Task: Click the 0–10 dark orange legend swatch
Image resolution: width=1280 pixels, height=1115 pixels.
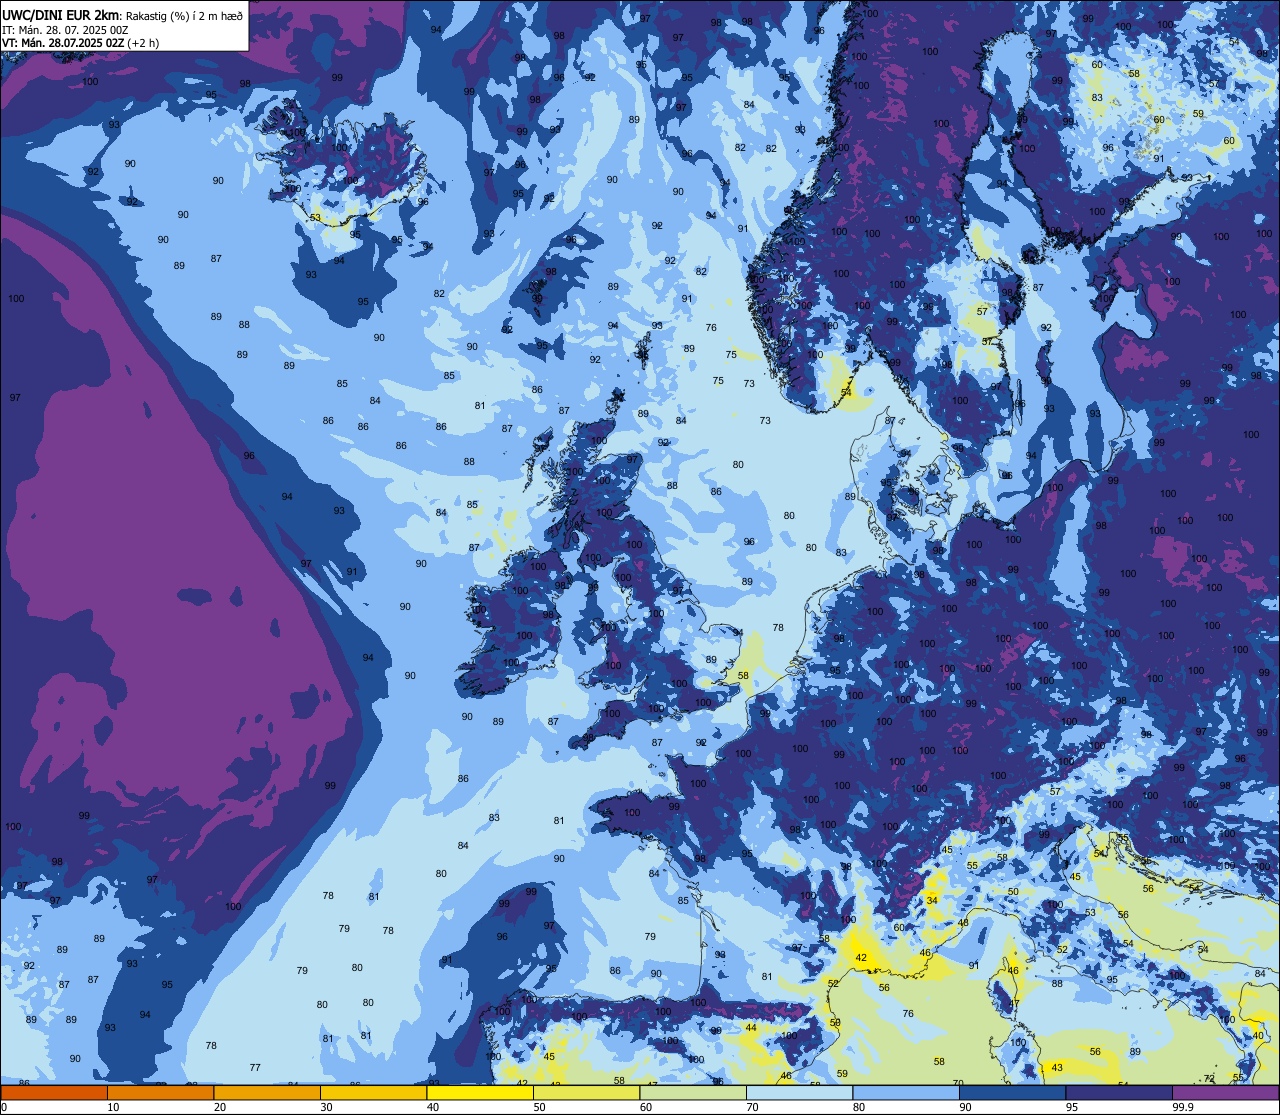Action: click(x=54, y=1093)
